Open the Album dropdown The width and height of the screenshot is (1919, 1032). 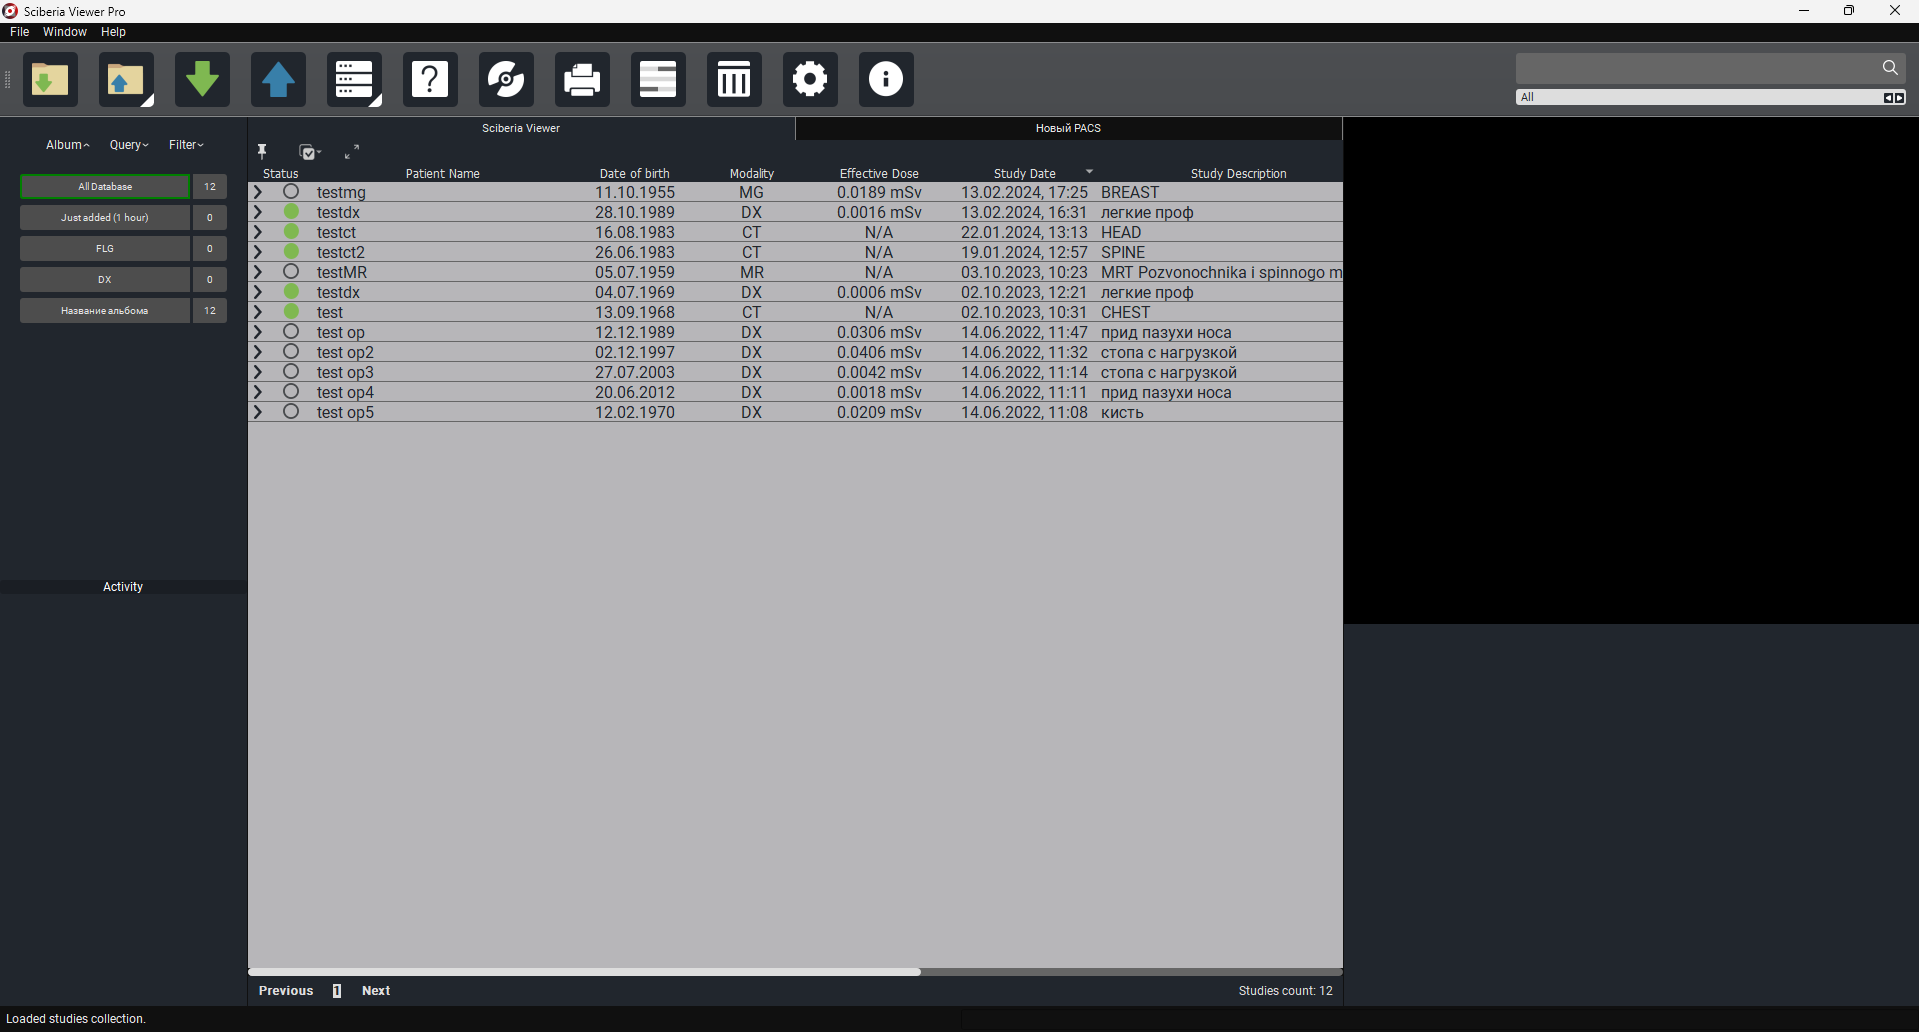(68, 145)
